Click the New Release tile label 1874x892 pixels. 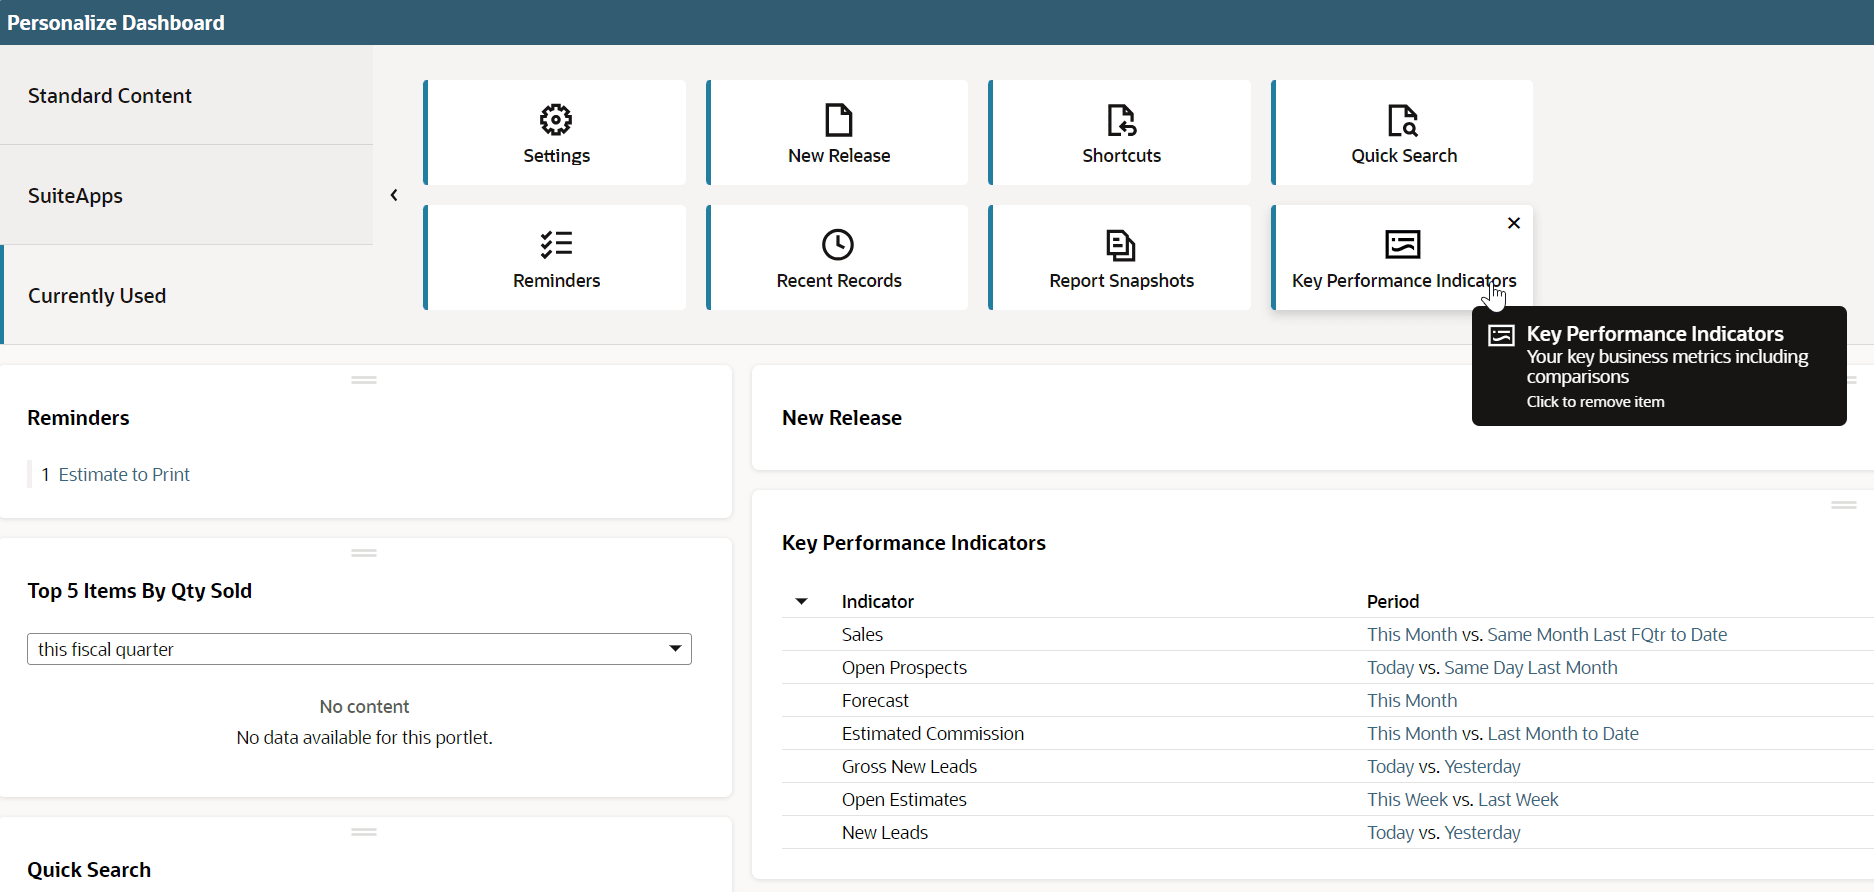coord(839,156)
